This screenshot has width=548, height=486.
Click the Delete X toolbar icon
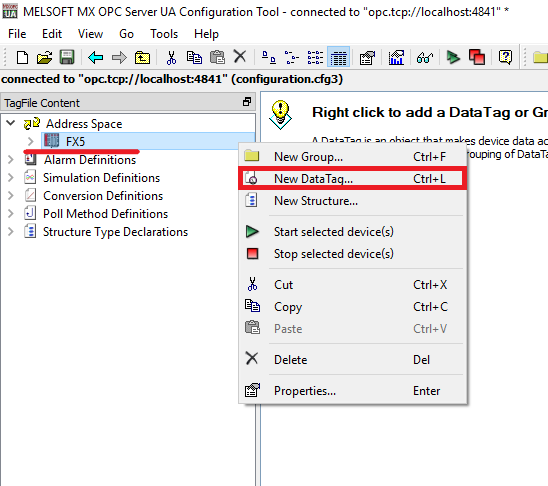point(240,57)
